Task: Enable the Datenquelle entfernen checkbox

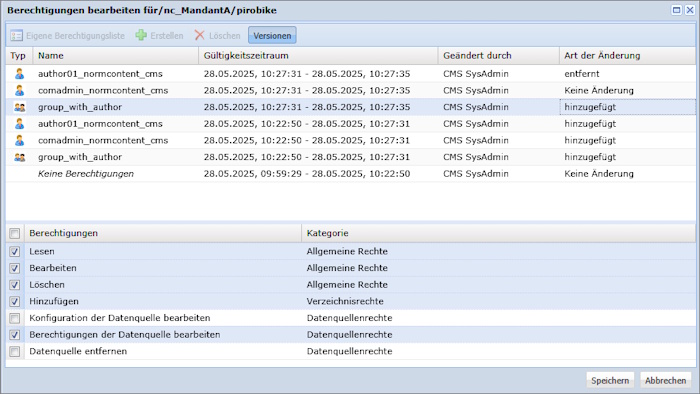Action: click(15, 351)
